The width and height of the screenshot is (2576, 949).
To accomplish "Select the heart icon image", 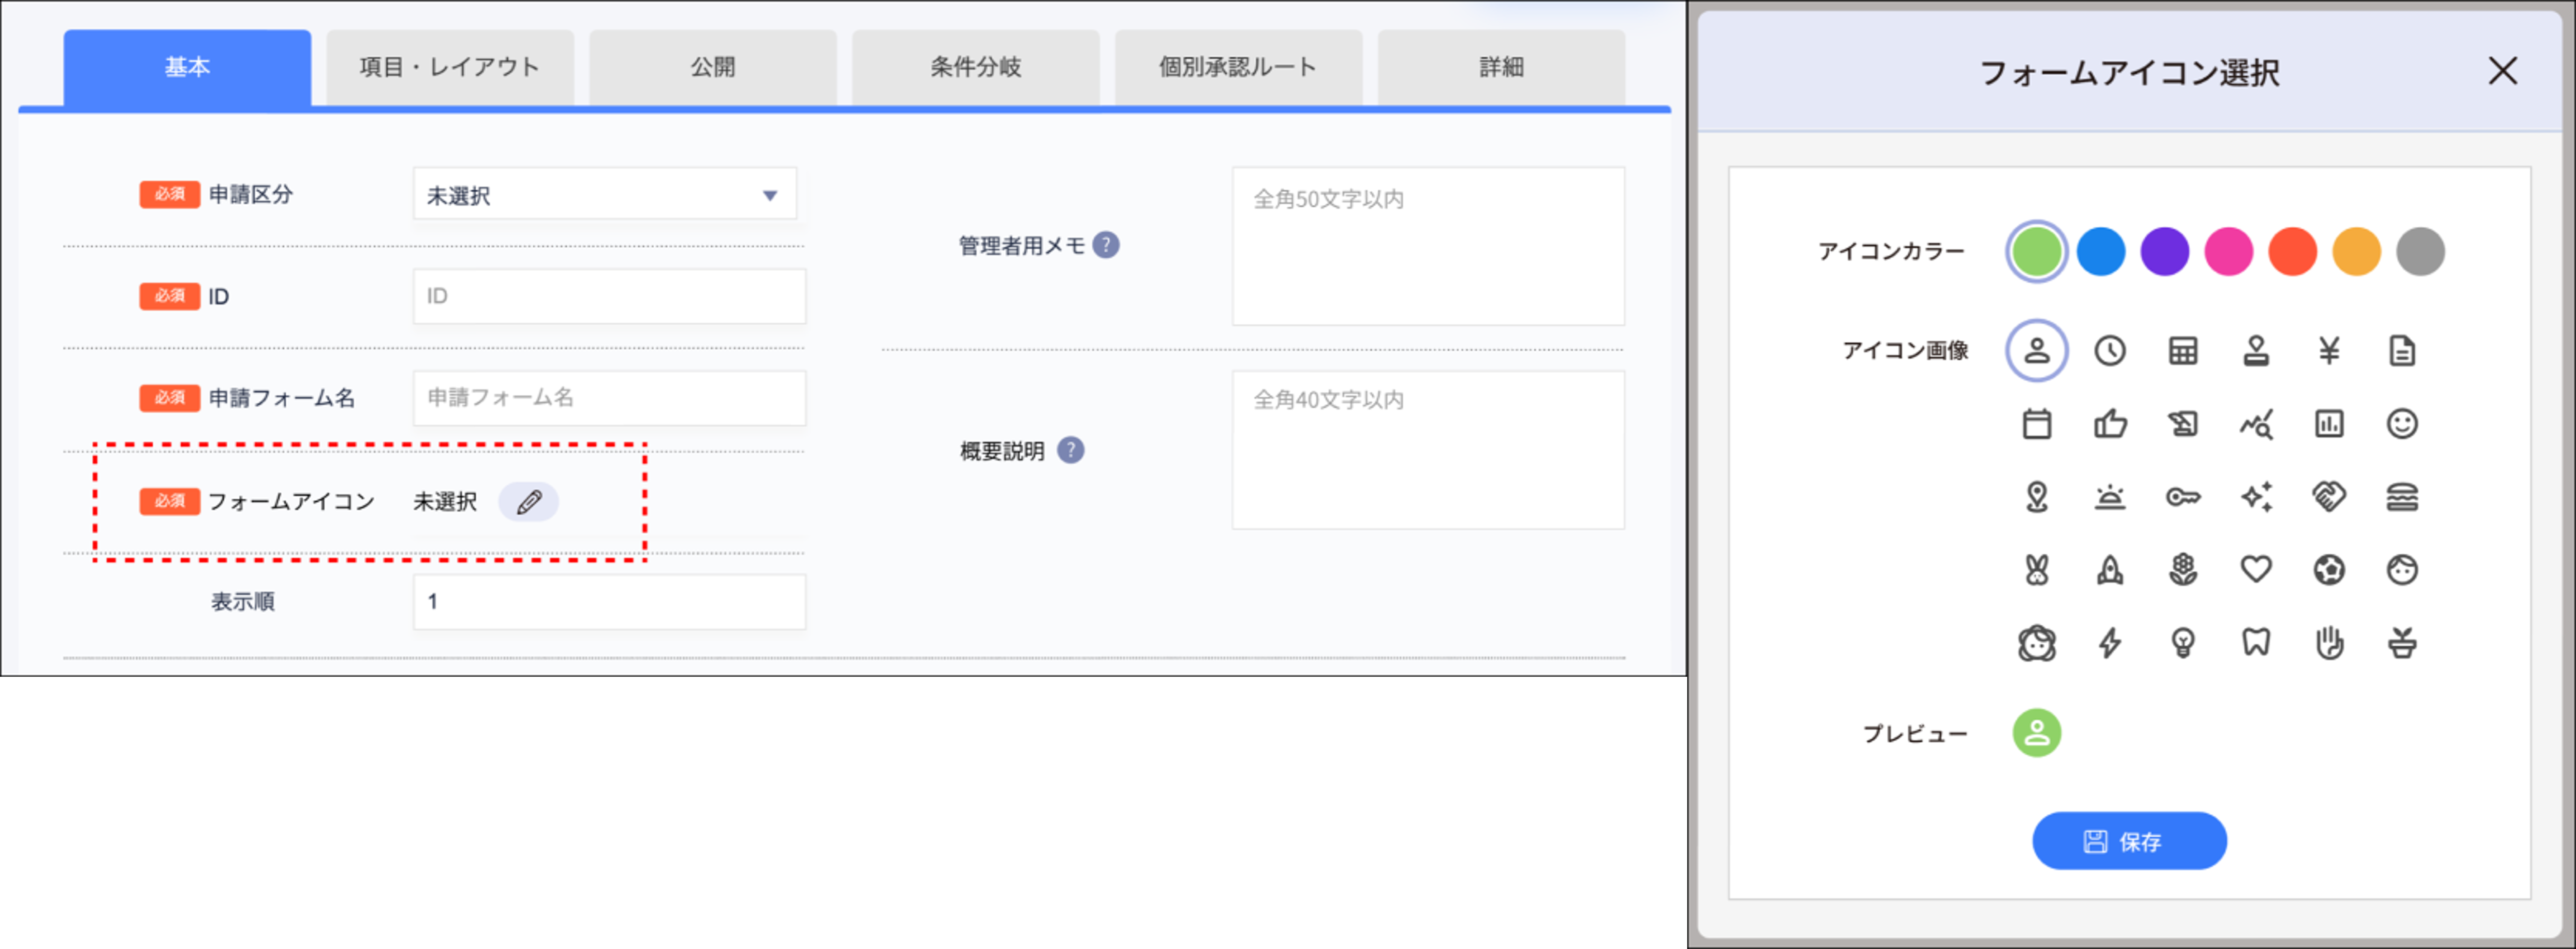I will pos(2256,570).
